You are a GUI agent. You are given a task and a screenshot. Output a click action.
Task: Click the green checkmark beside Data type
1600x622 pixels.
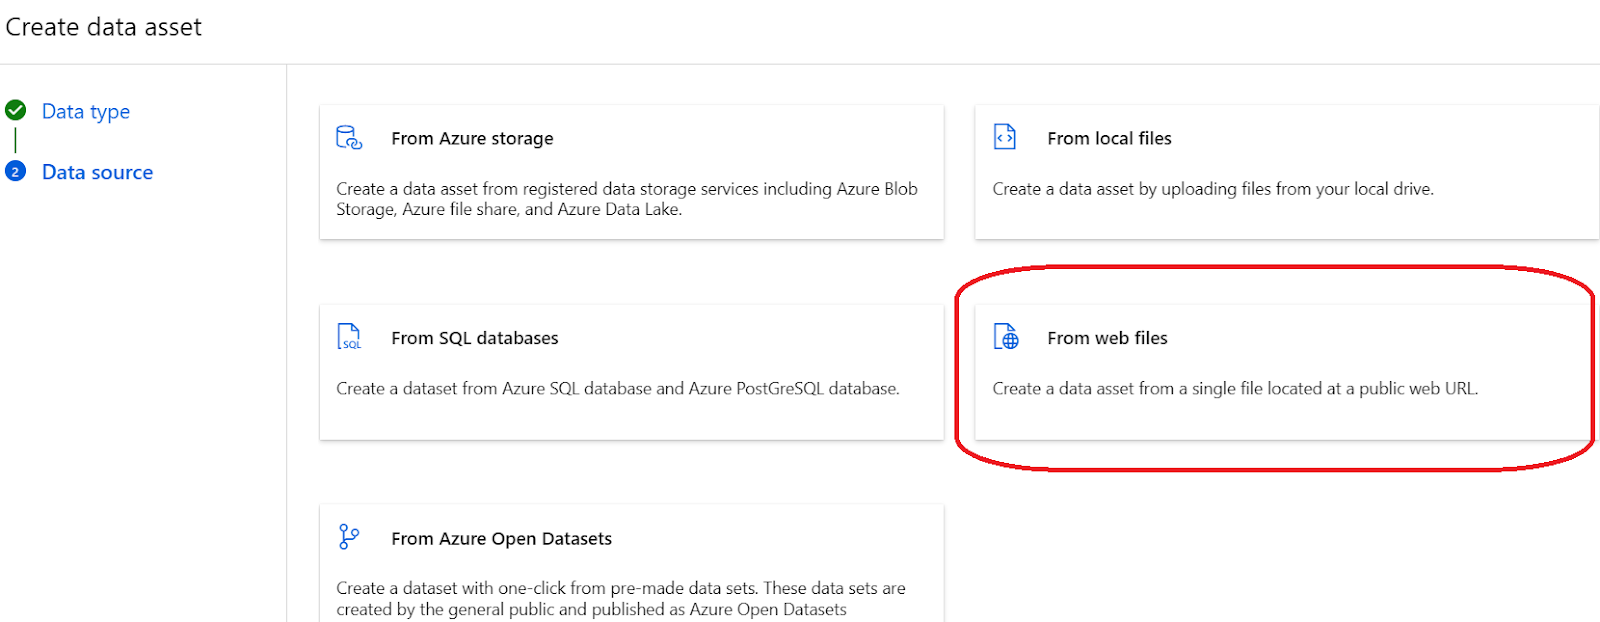pos(16,110)
